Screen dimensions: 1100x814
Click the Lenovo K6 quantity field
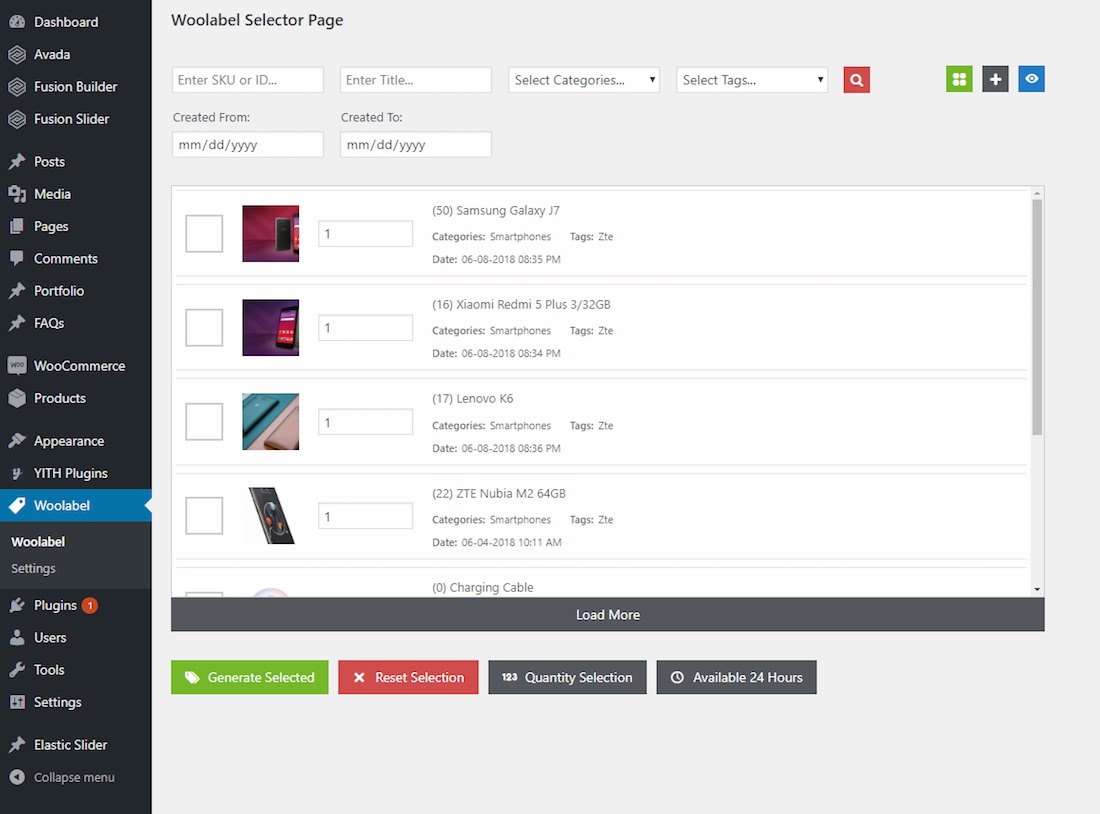(365, 422)
